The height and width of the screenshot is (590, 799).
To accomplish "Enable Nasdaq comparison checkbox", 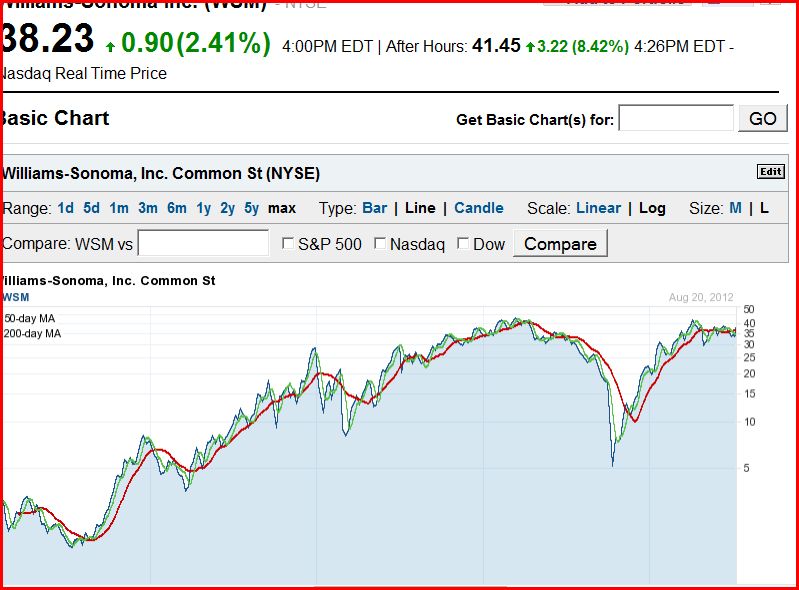I will pos(380,244).
